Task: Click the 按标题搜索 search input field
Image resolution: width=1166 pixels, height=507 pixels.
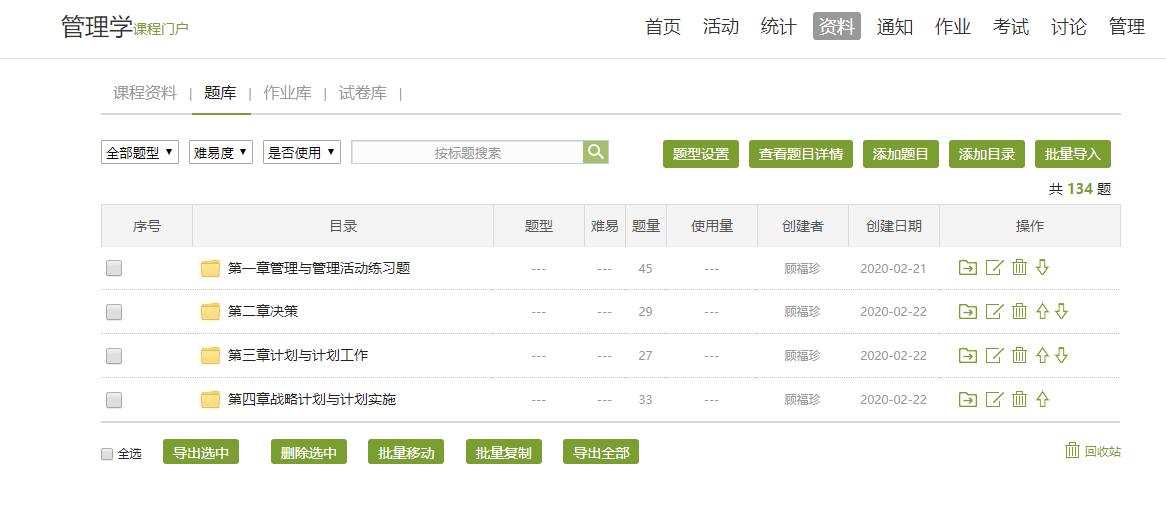Action: click(x=467, y=153)
